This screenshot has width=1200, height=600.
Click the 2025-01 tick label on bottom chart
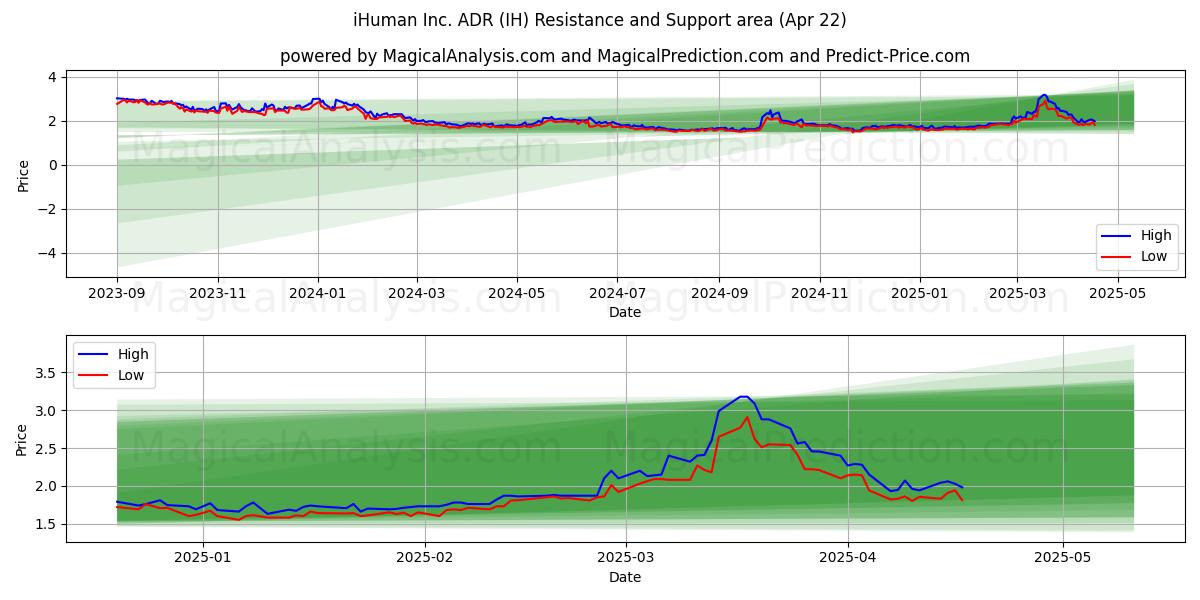coord(203,559)
